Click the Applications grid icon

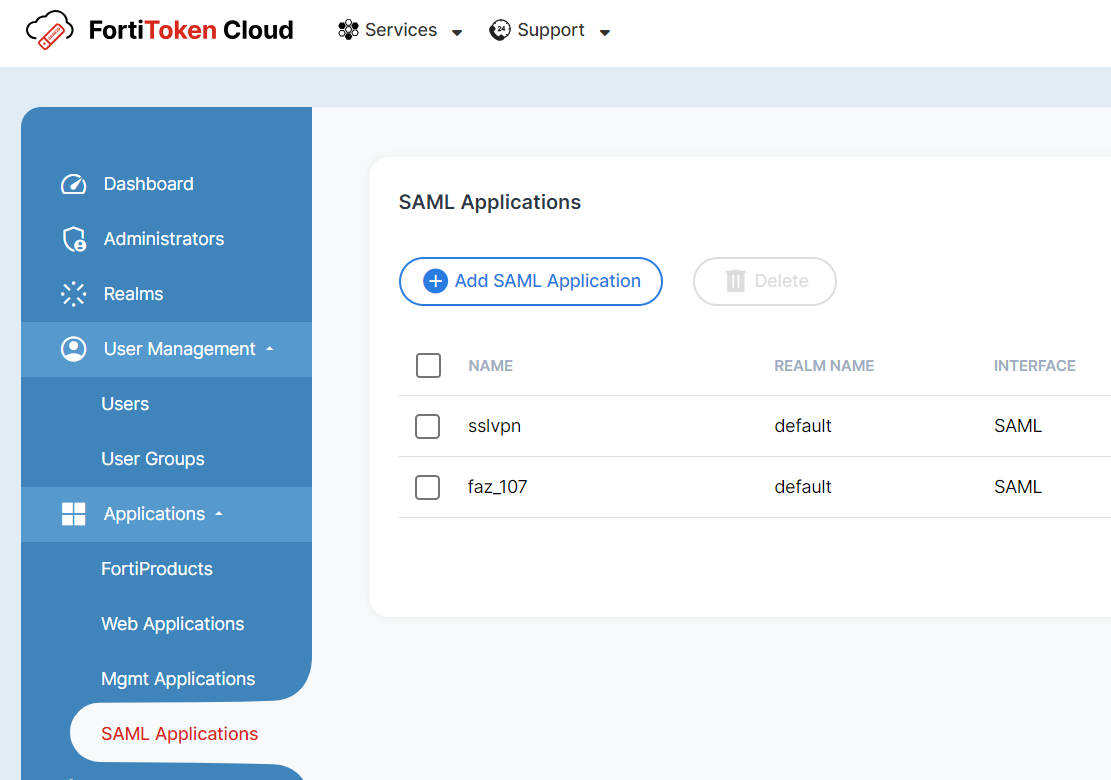(x=73, y=514)
